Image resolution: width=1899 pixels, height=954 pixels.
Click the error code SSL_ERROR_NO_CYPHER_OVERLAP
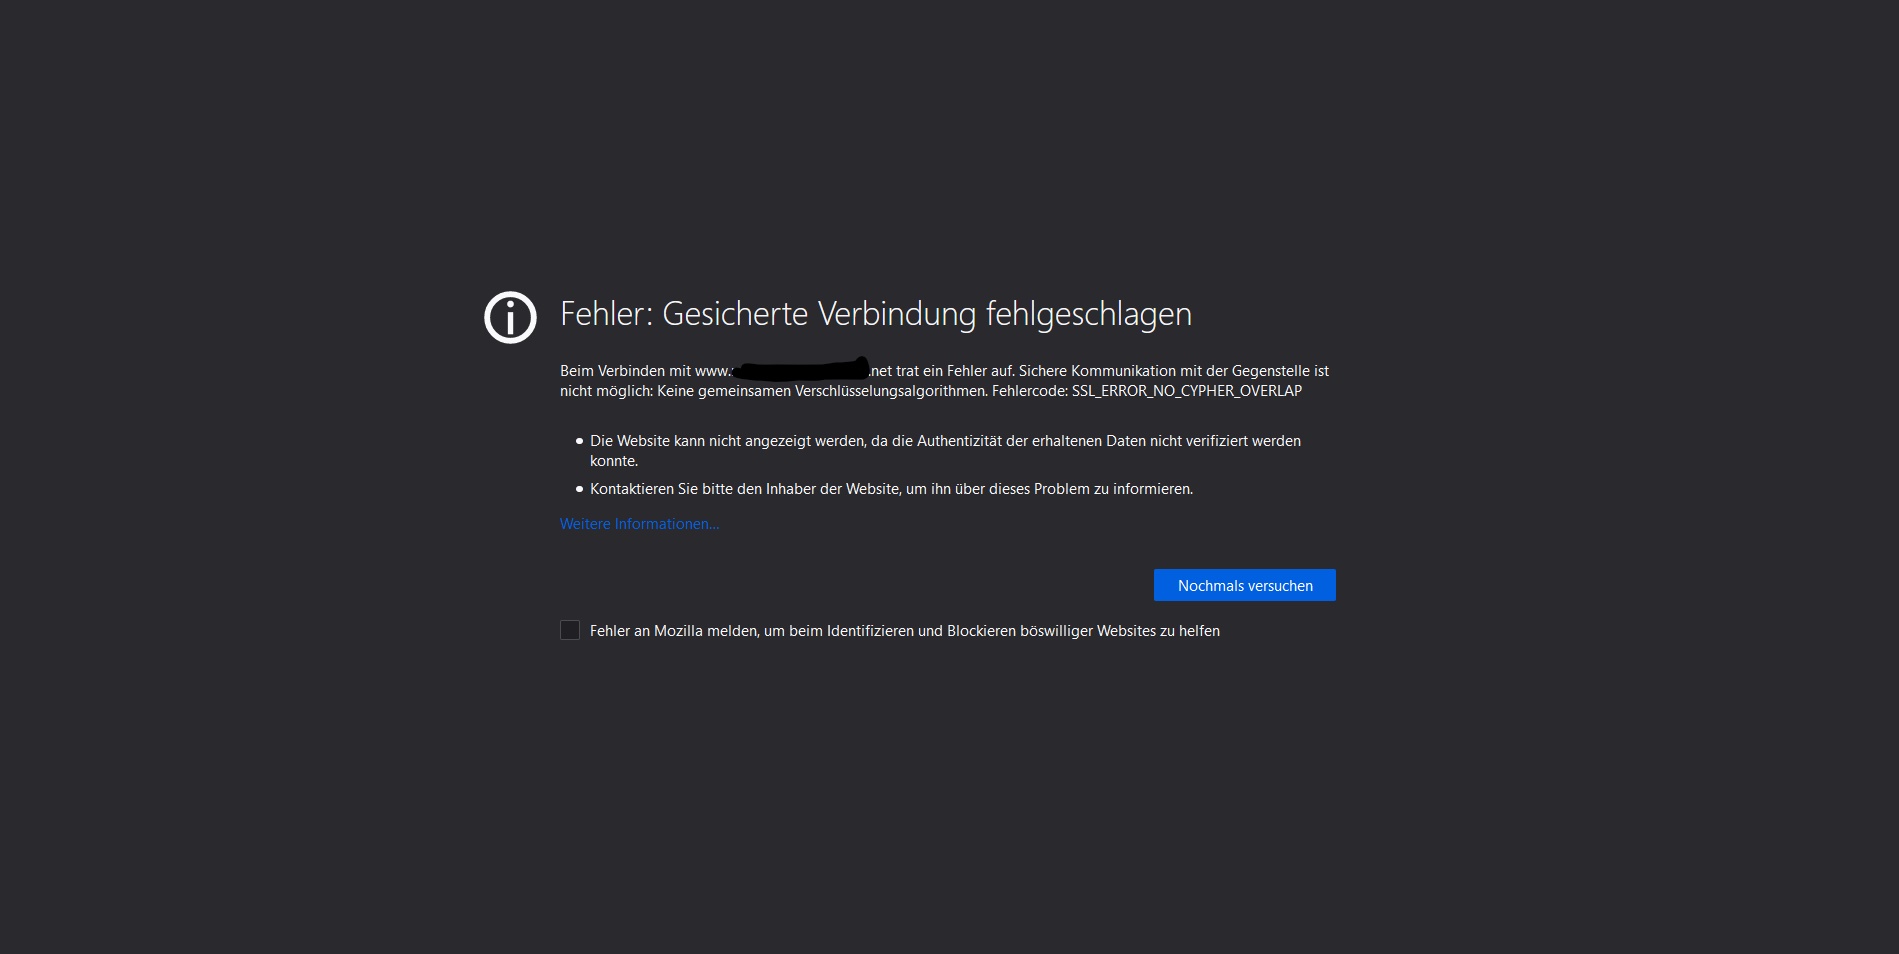pyautogui.click(x=1187, y=391)
